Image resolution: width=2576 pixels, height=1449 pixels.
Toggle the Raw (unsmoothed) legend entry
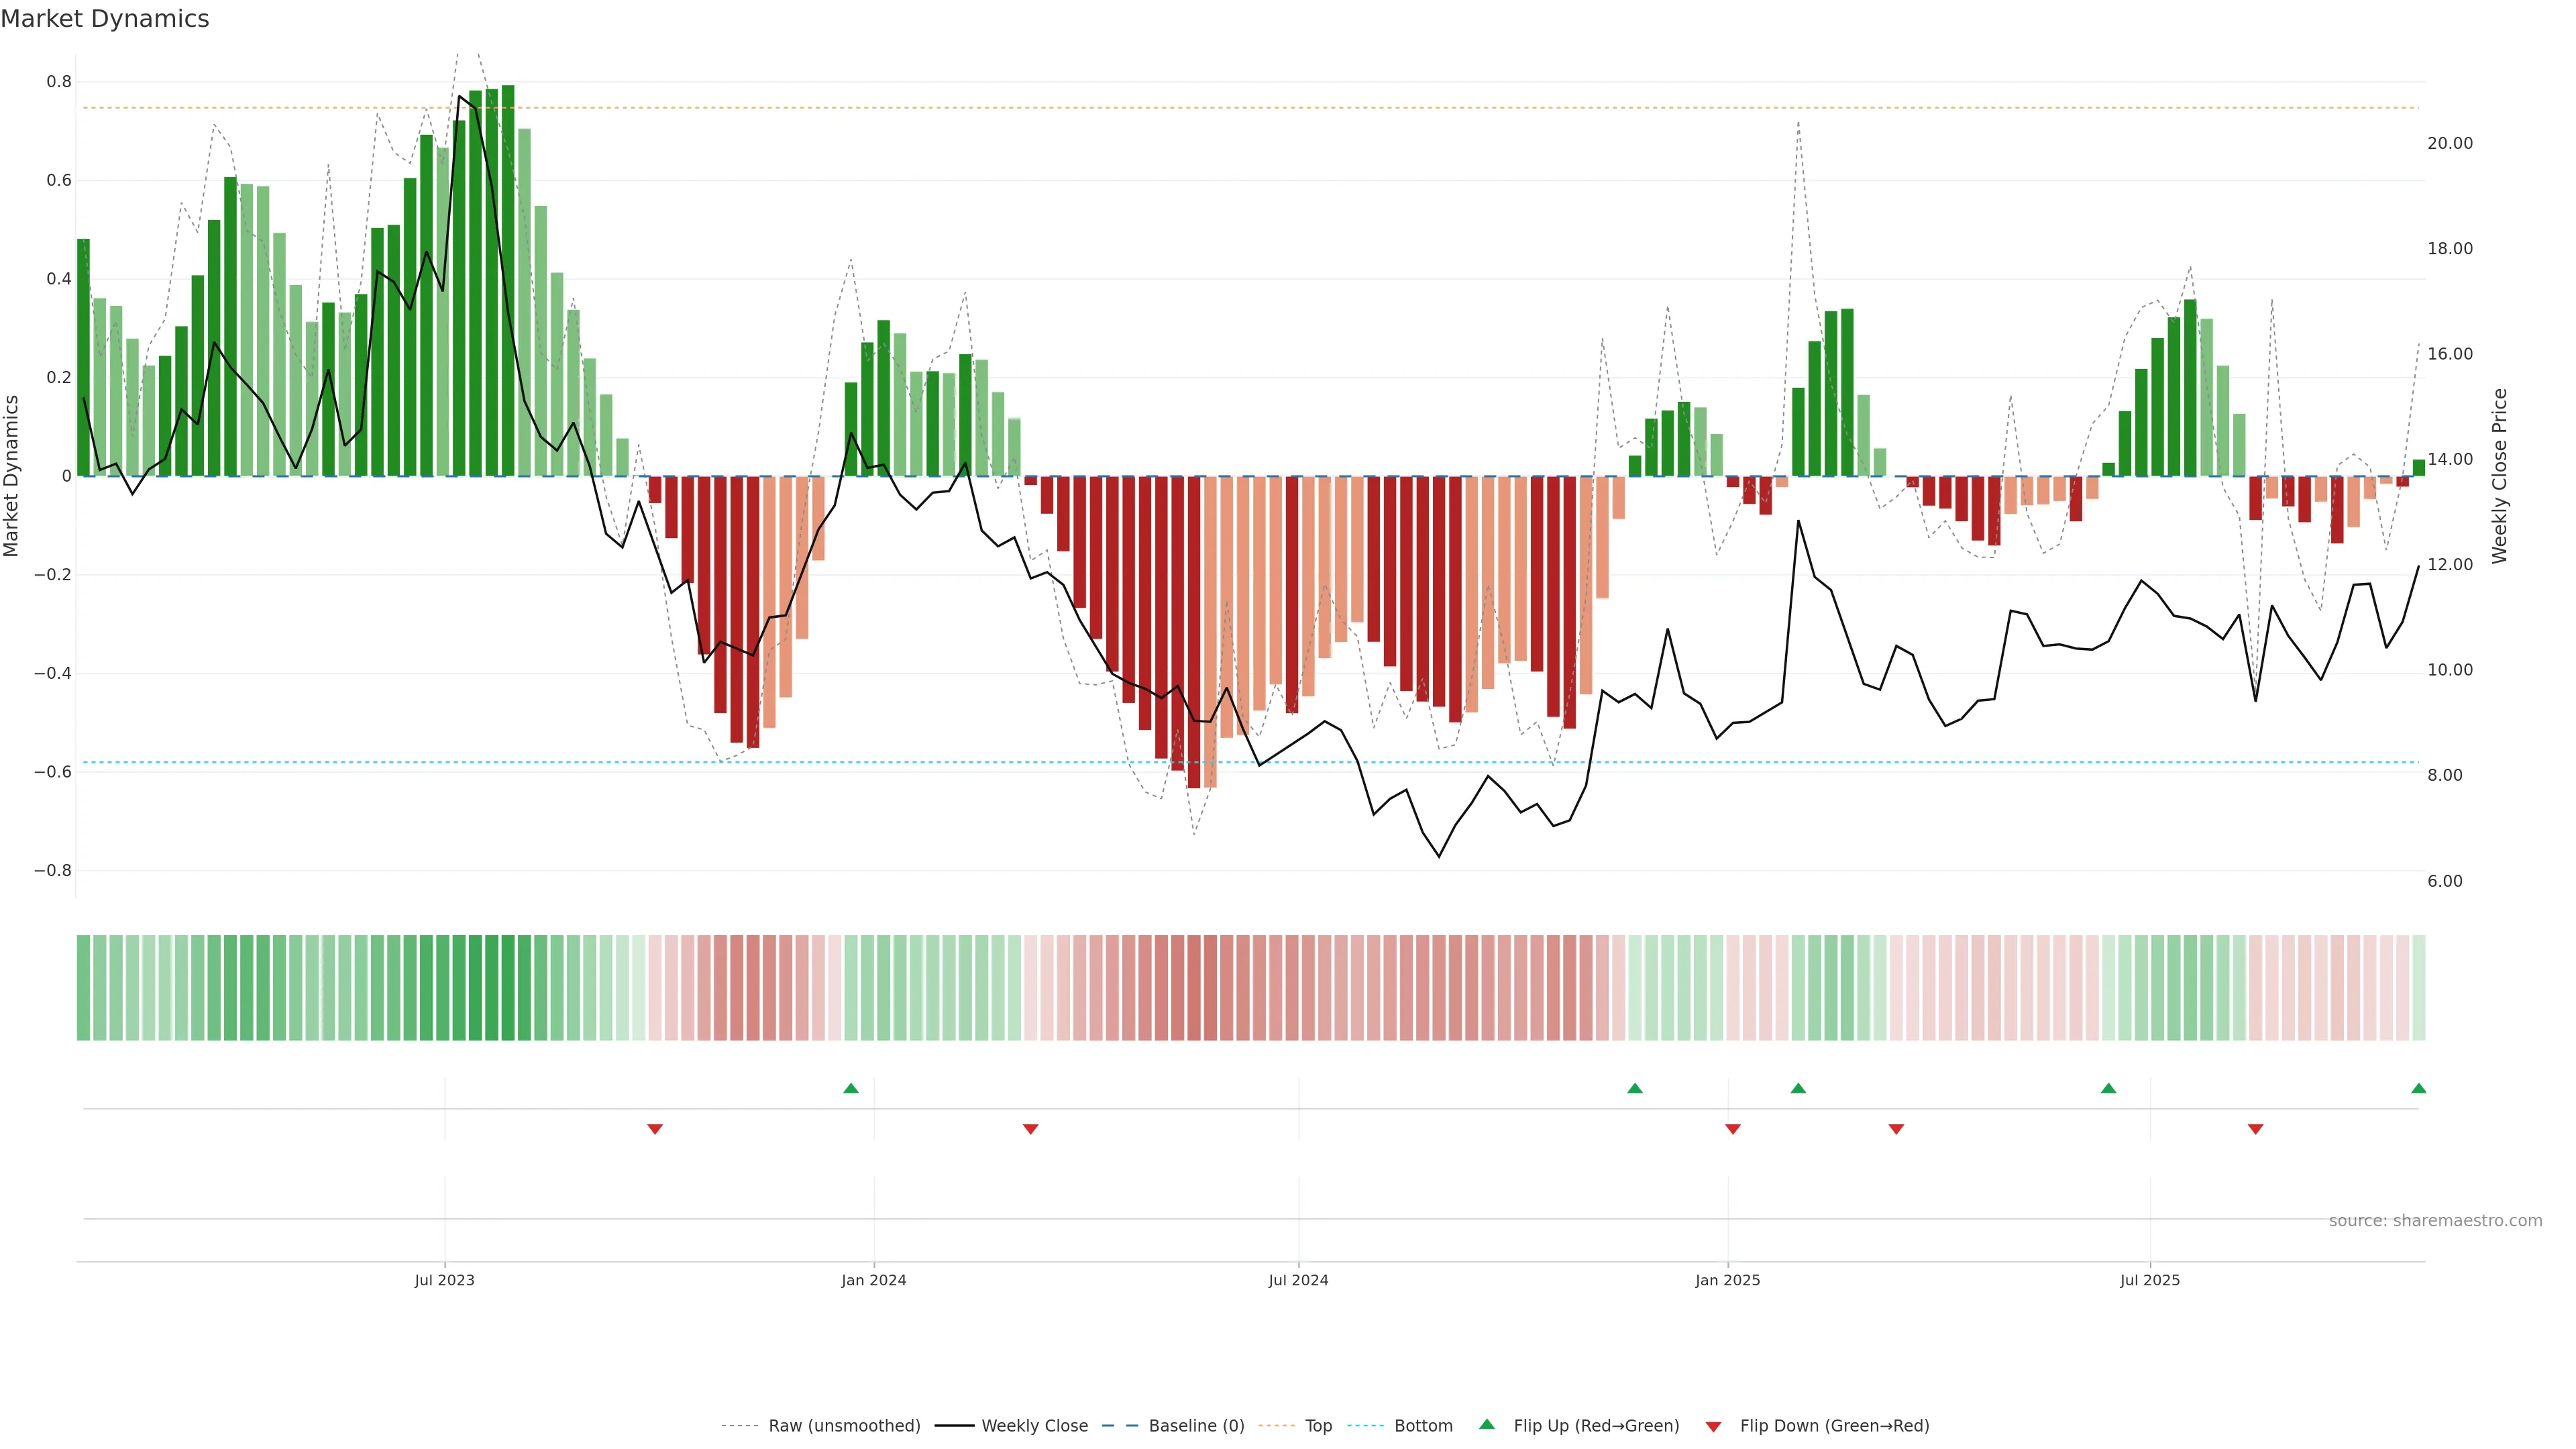tap(843, 1426)
